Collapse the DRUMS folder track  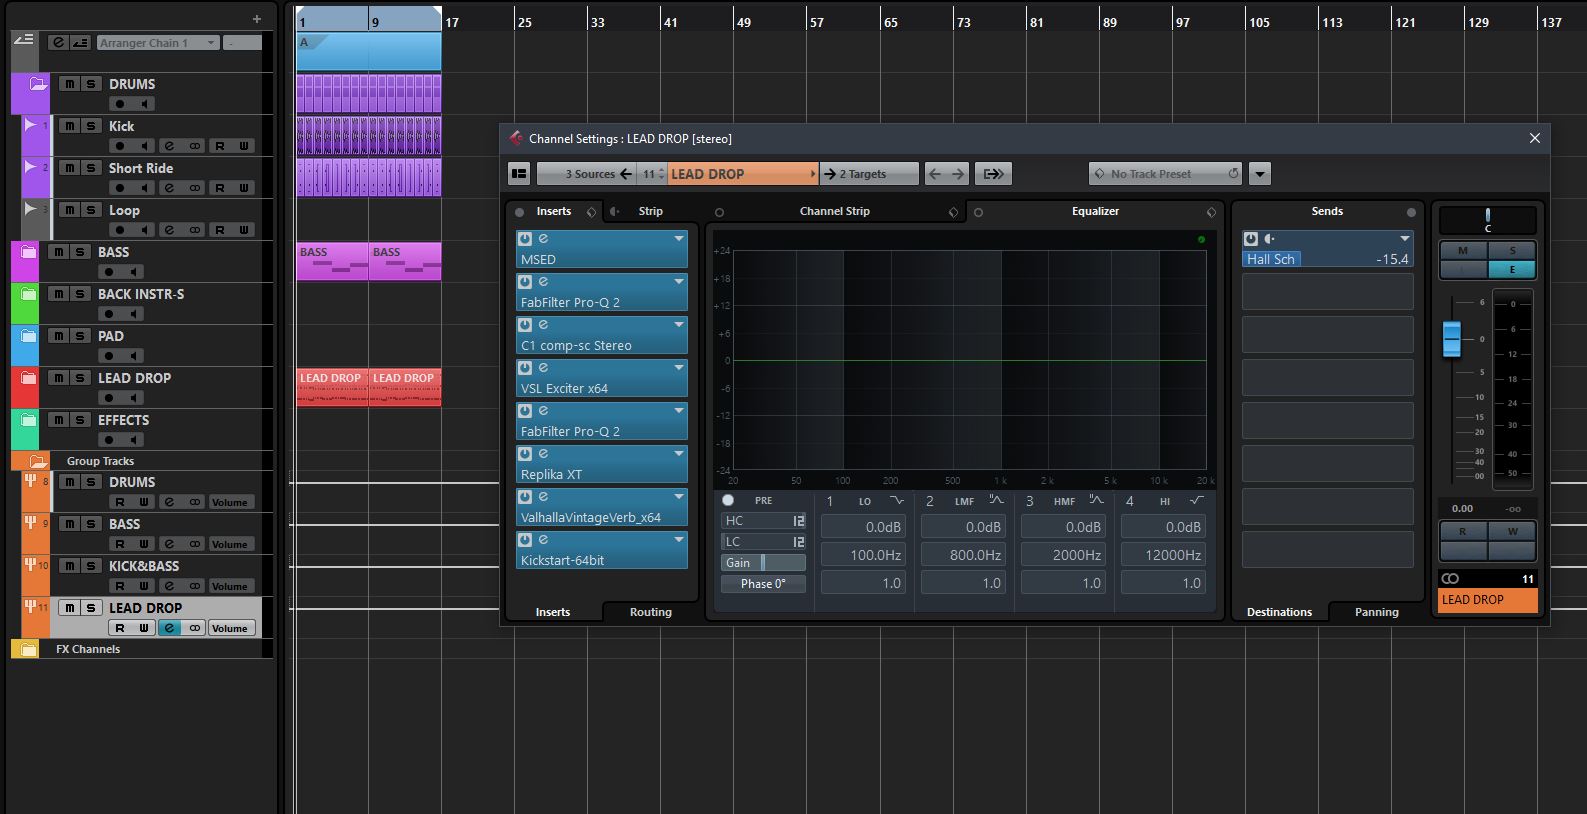tap(37, 84)
